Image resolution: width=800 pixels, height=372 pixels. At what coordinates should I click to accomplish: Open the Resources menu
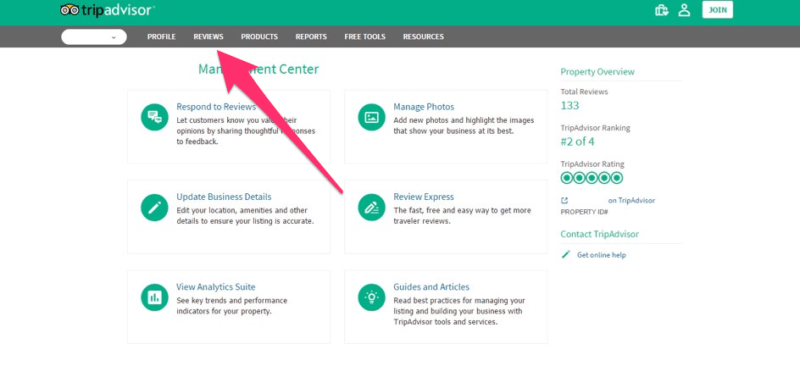tap(423, 37)
